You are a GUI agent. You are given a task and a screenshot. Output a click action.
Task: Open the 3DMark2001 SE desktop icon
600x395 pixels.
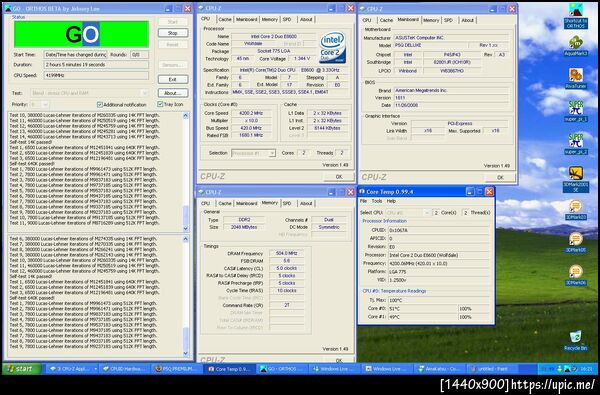pyautogui.click(x=576, y=179)
